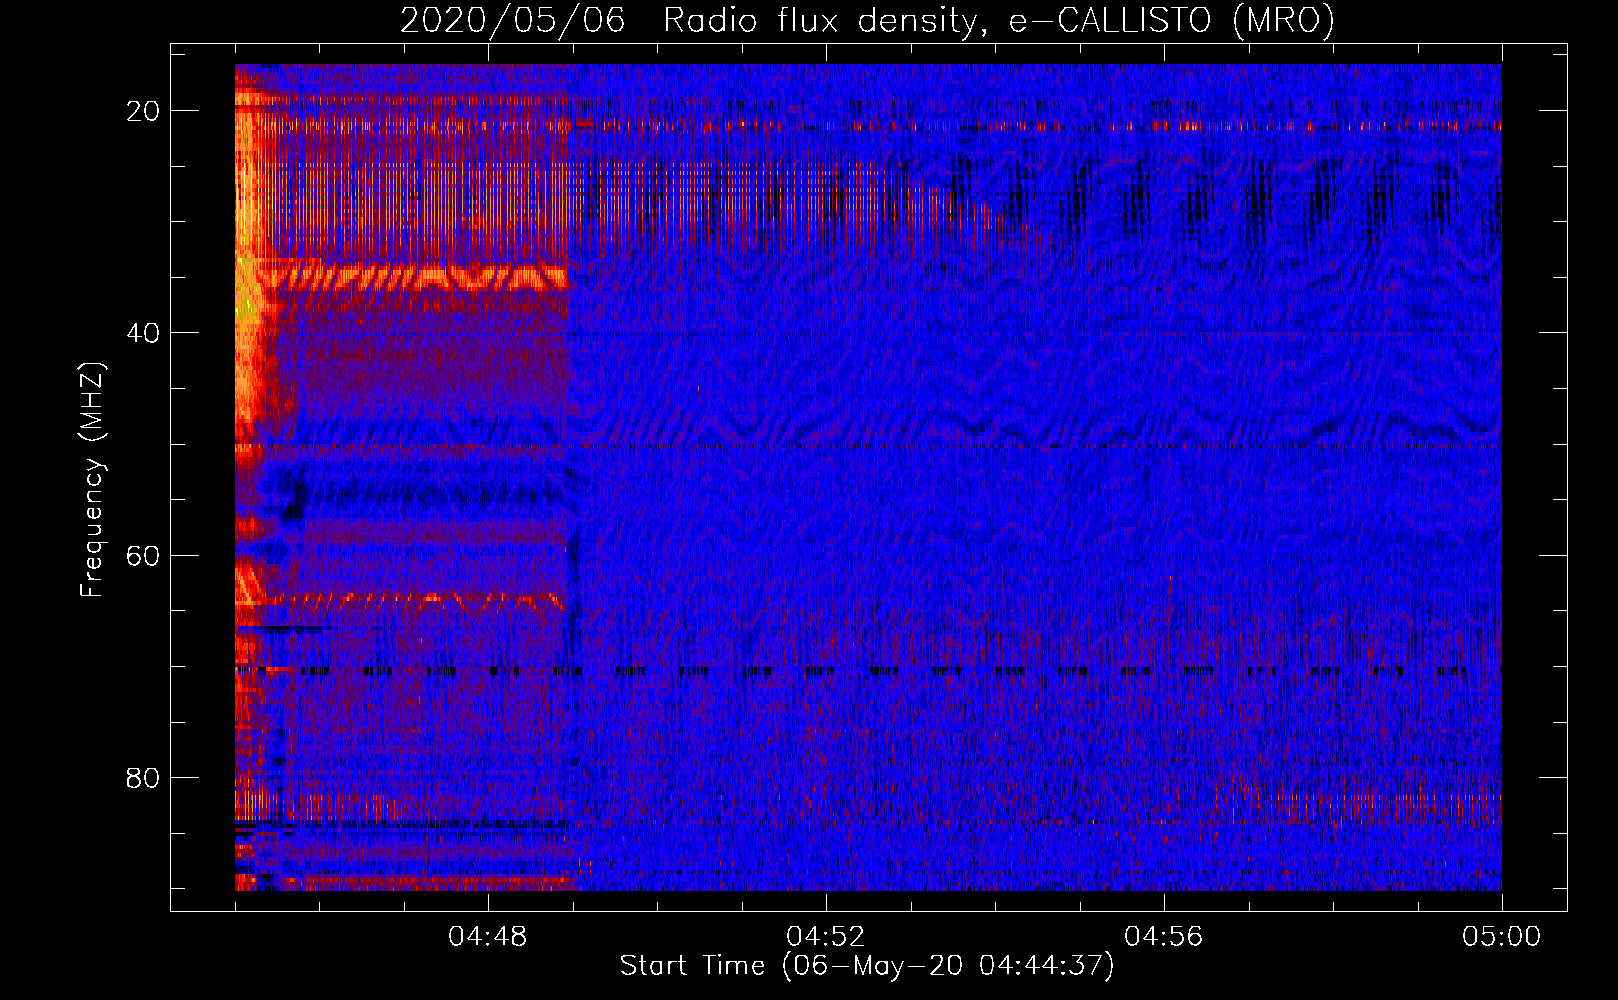Click the '04:56' time tick label
This screenshot has height=1000, width=1618.
1164,937
